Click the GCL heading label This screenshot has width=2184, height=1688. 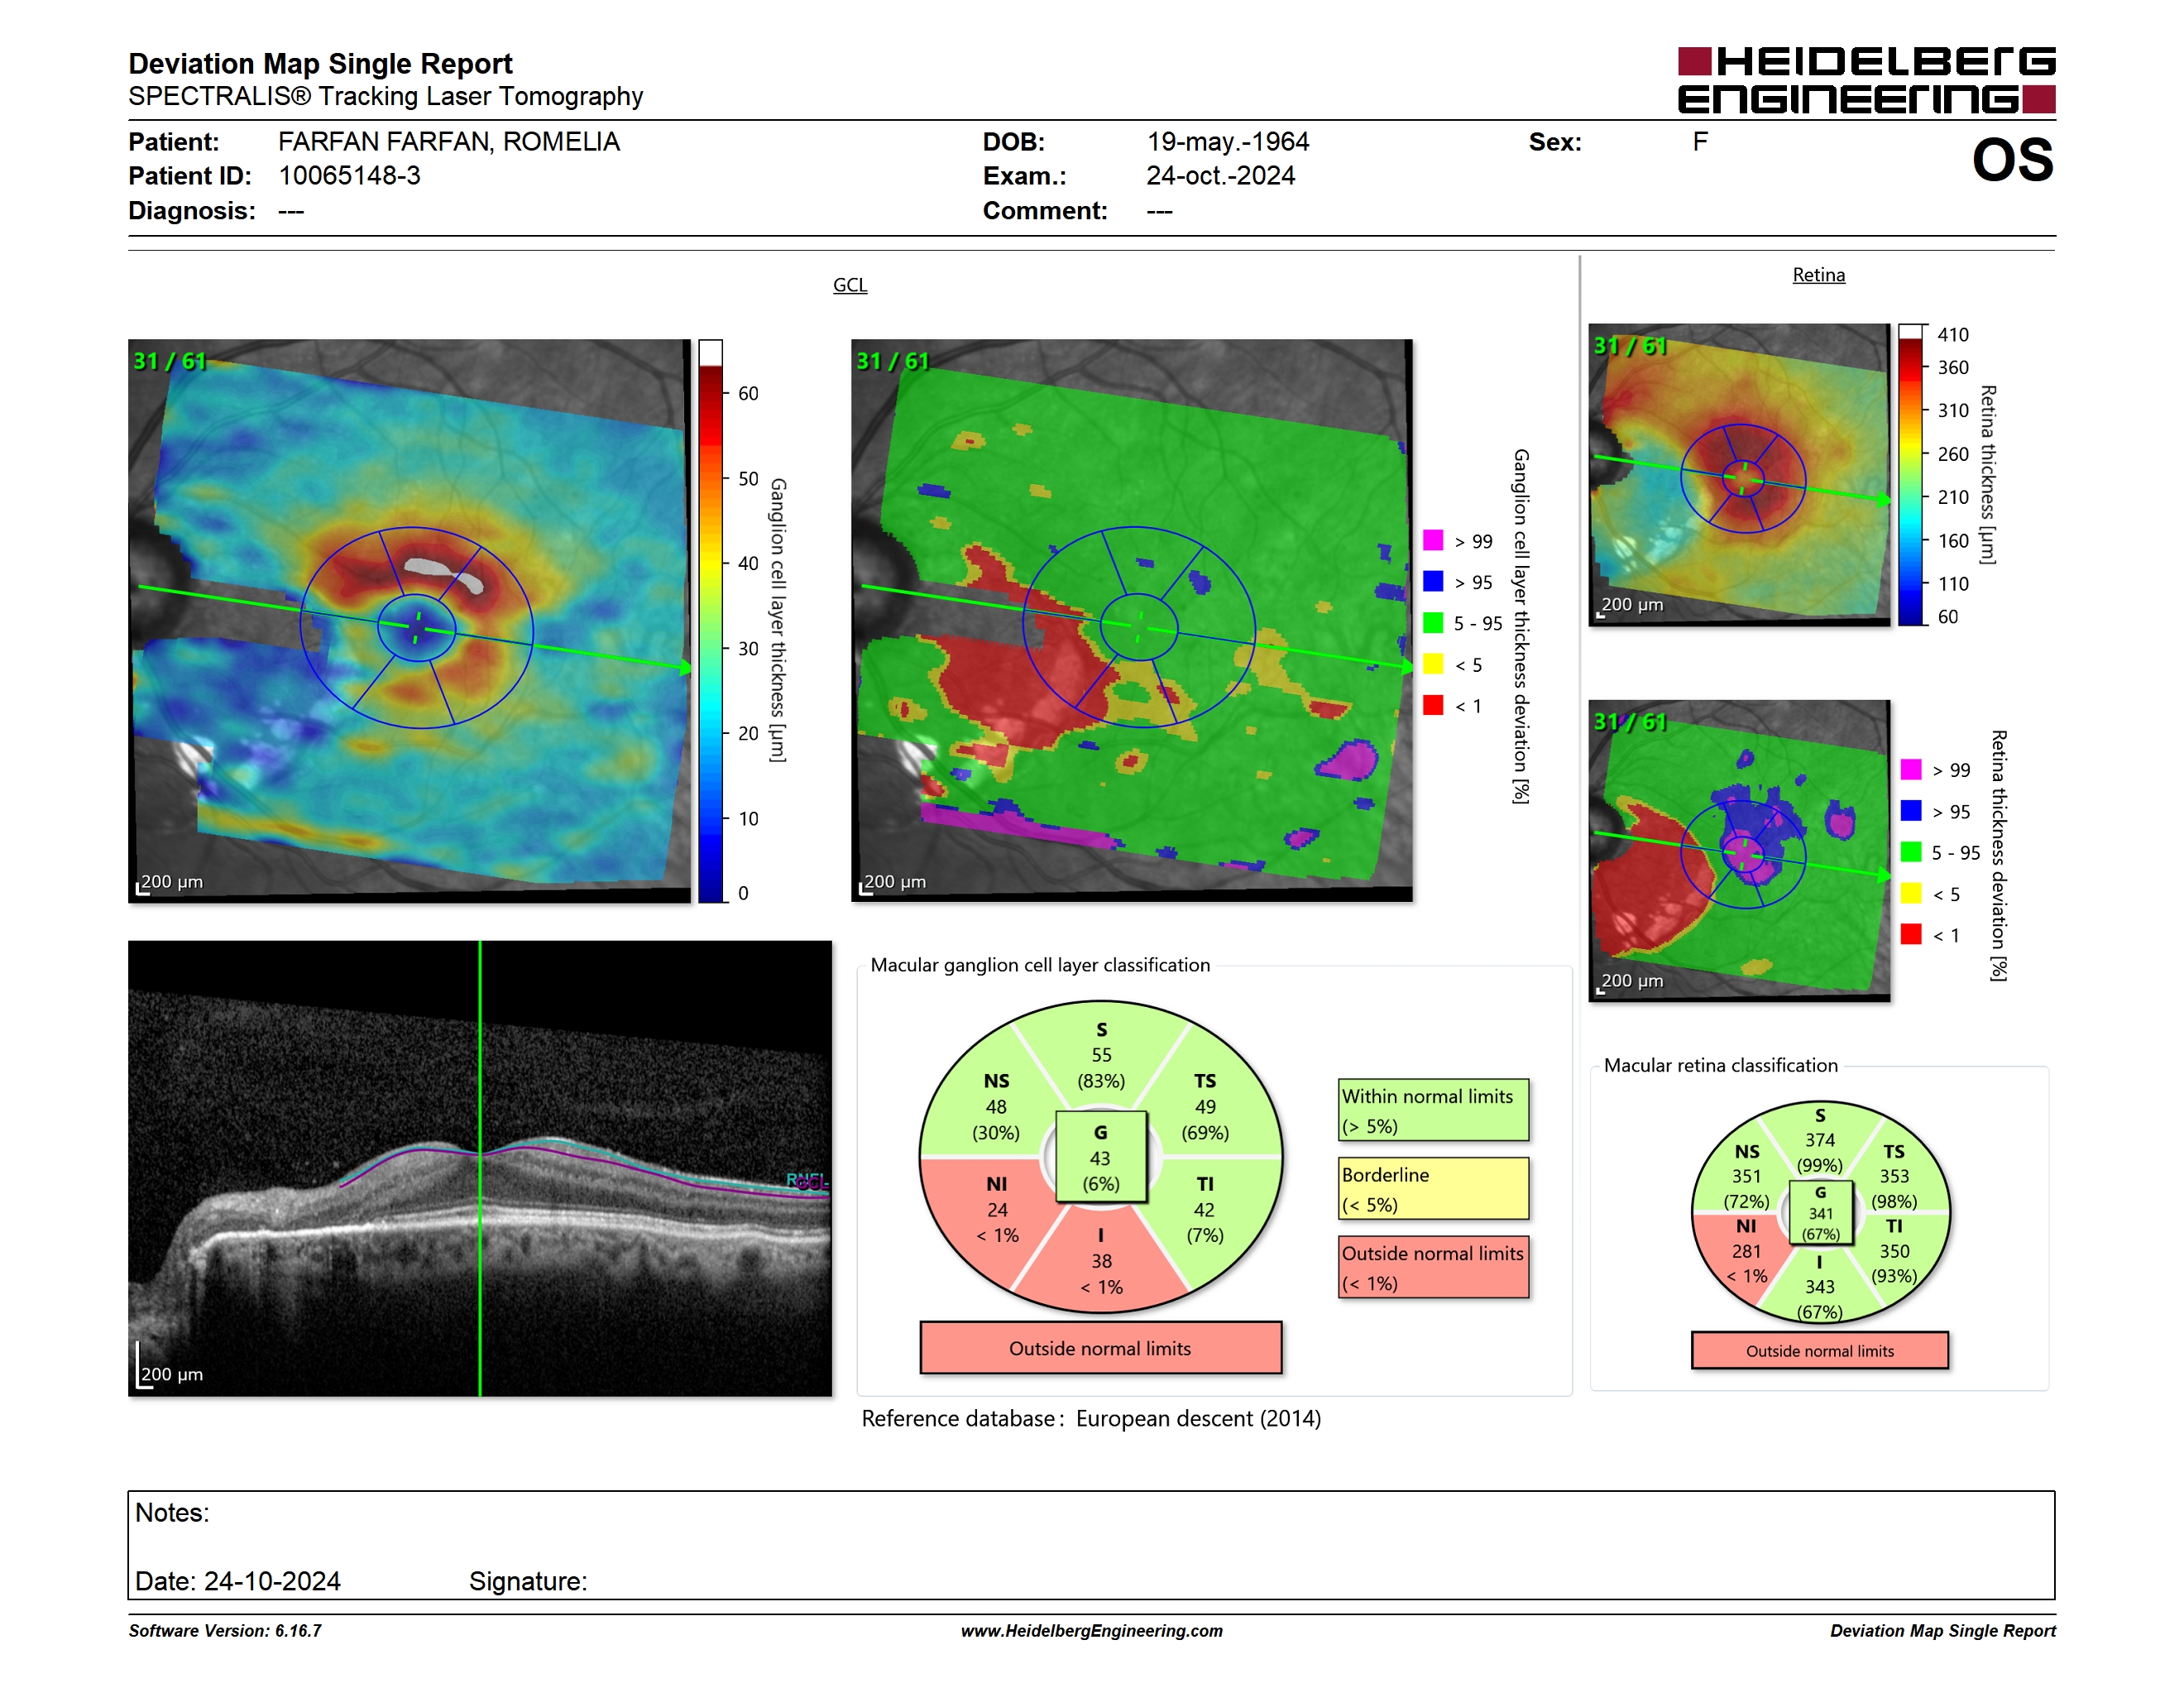click(850, 285)
